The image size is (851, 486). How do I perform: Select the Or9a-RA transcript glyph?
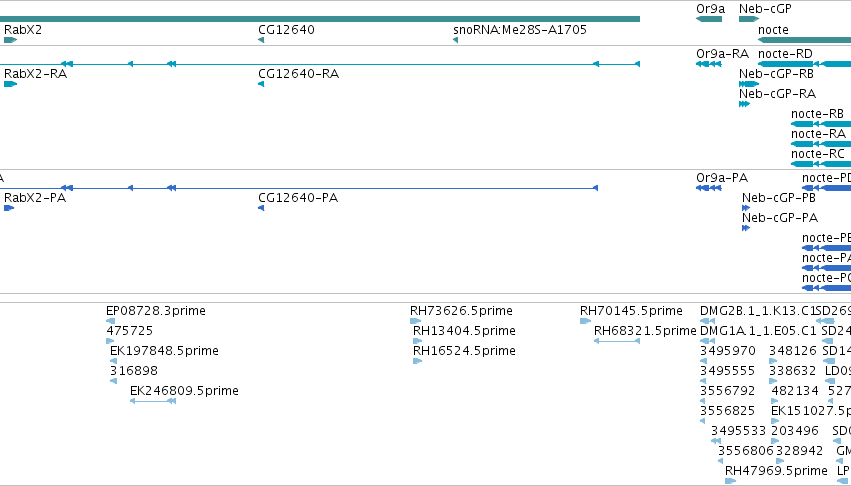click(709, 64)
